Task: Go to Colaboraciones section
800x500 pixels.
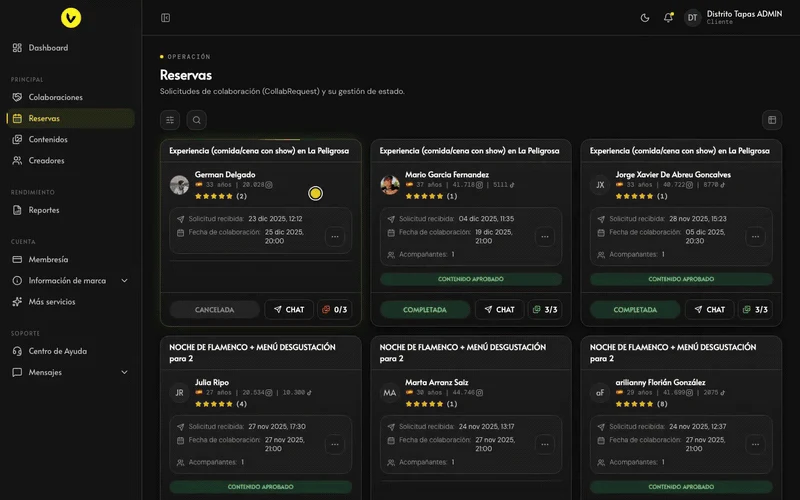Action: click(x=71, y=97)
